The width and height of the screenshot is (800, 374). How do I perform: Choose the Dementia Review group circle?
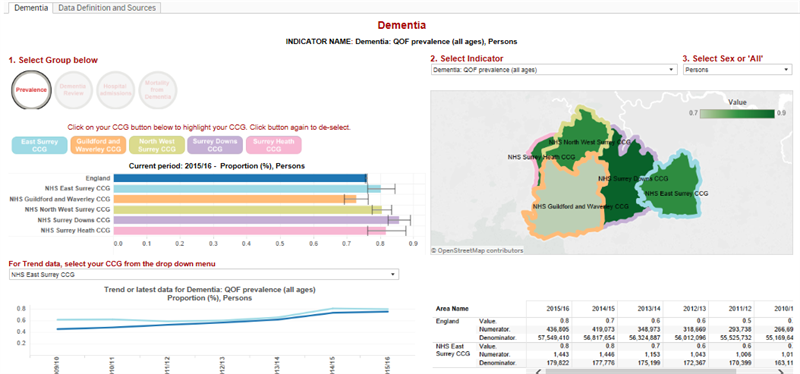[73, 90]
